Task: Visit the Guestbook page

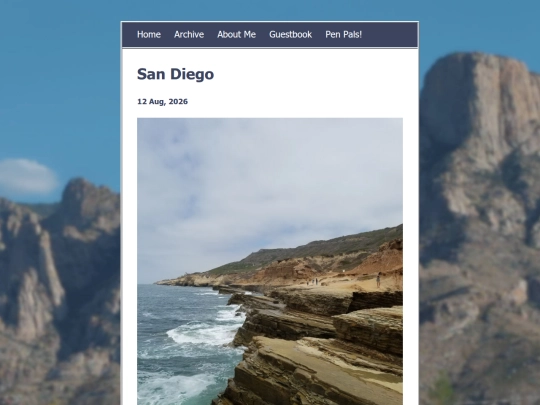Action: click(x=290, y=34)
